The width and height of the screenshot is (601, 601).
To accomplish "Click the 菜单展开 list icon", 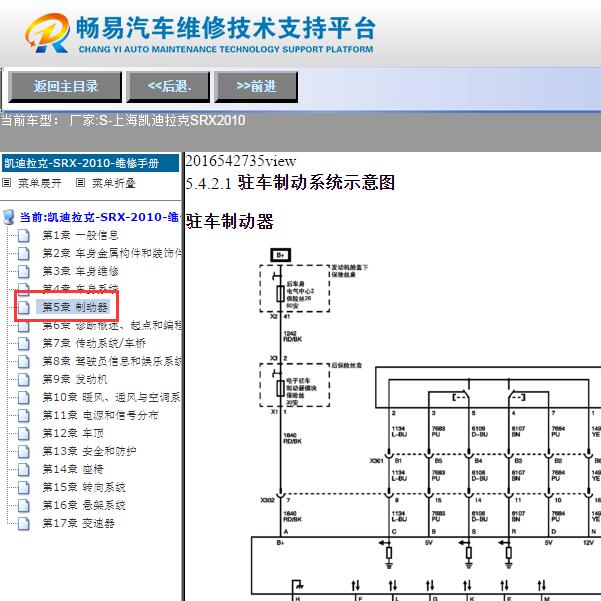I will coord(7,183).
